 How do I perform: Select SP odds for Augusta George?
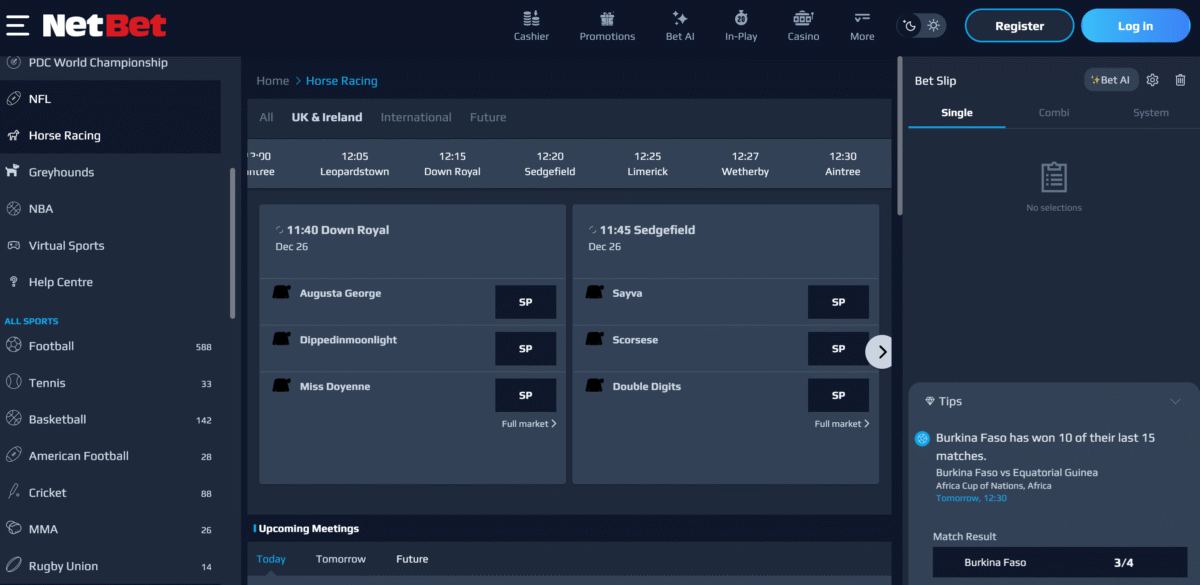(x=525, y=302)
